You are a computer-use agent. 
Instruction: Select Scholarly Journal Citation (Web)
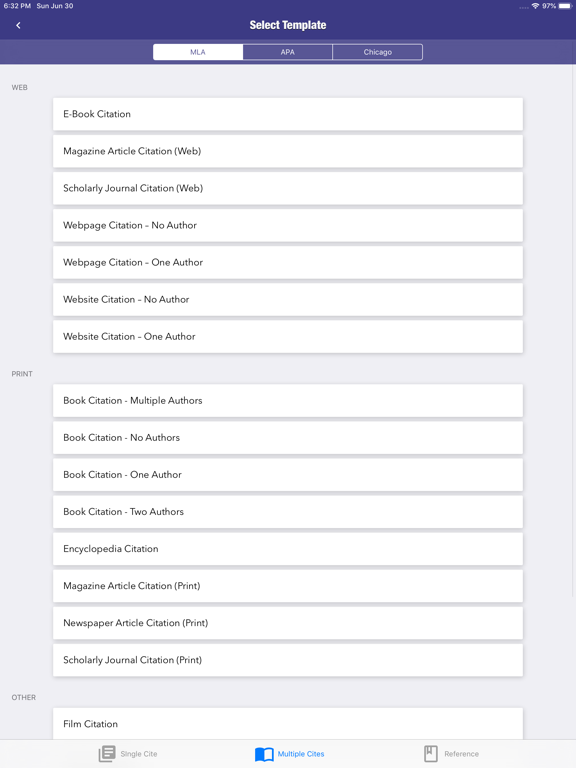pyautogui.click(x=288, y=188)
